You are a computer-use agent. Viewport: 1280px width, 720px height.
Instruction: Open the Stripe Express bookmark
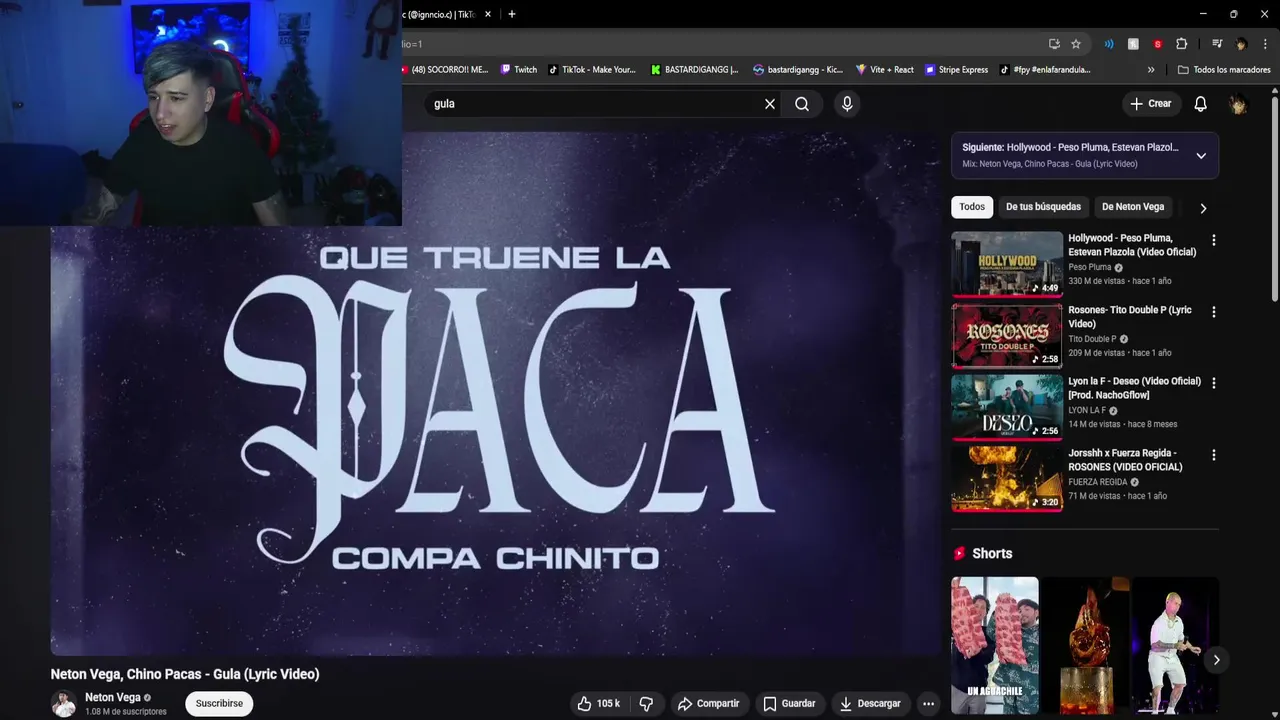click(957, 70)
